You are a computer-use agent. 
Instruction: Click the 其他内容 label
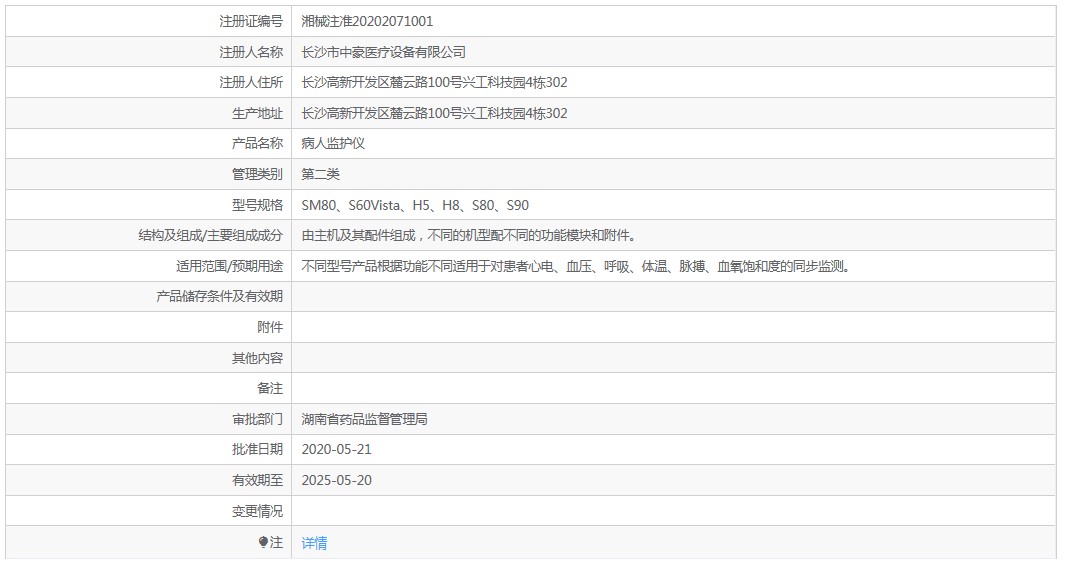pos(257,358)
